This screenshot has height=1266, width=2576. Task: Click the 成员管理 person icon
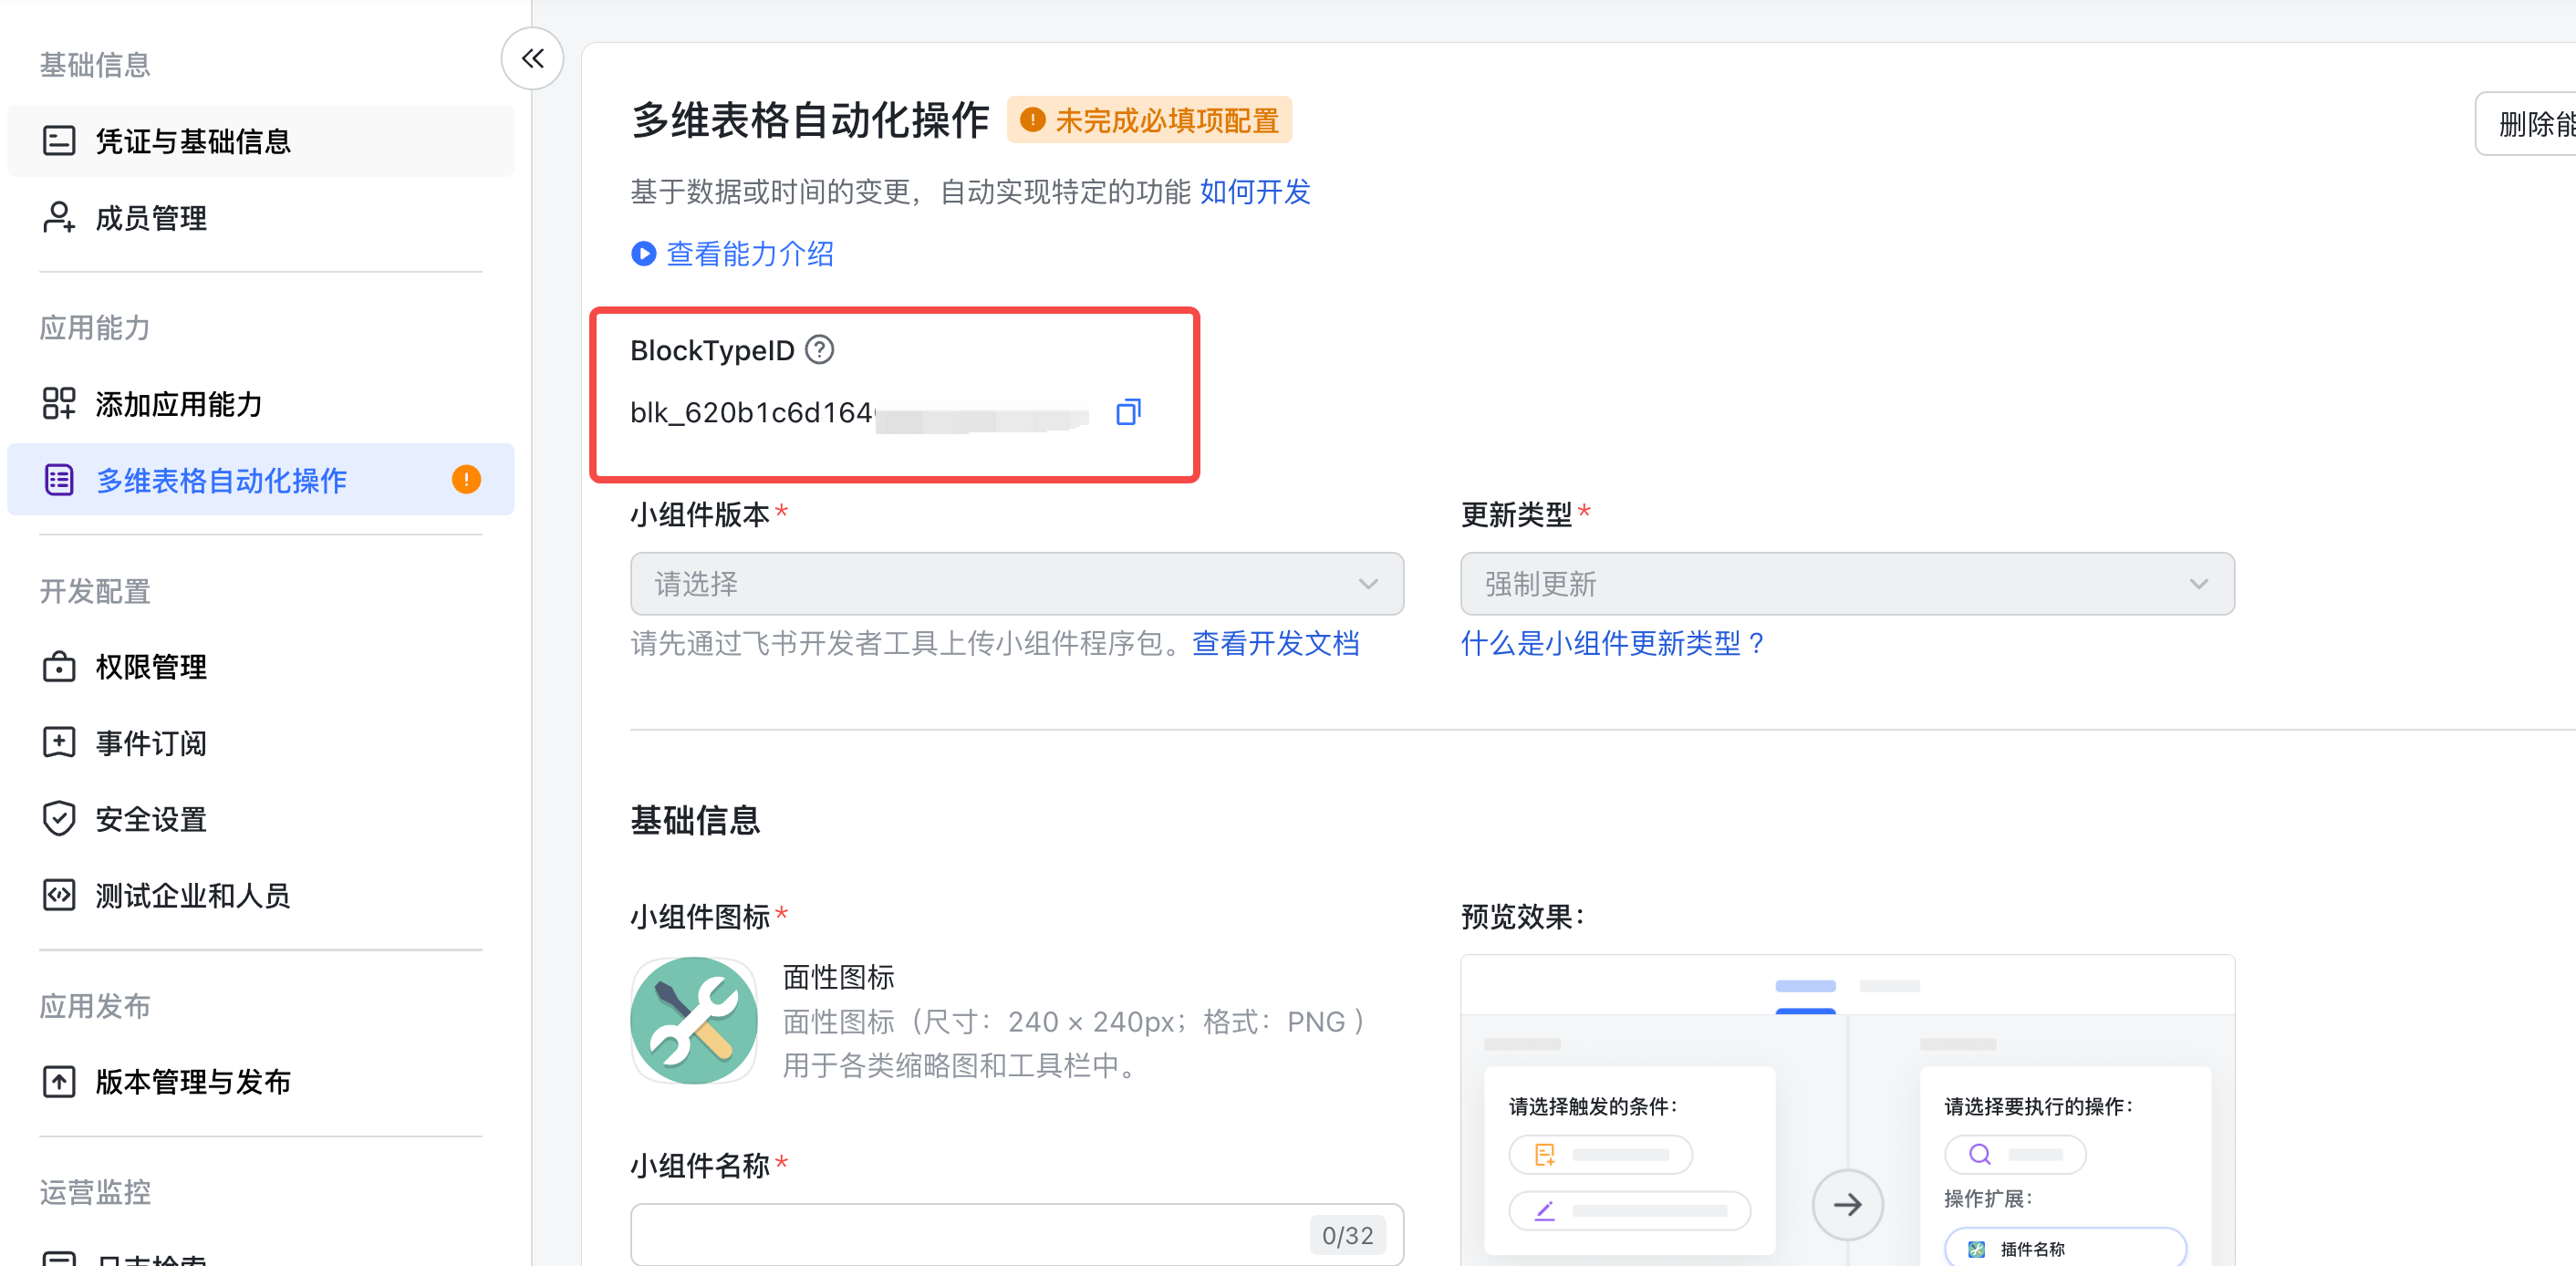pyautogui.click(x=59, y=217)
